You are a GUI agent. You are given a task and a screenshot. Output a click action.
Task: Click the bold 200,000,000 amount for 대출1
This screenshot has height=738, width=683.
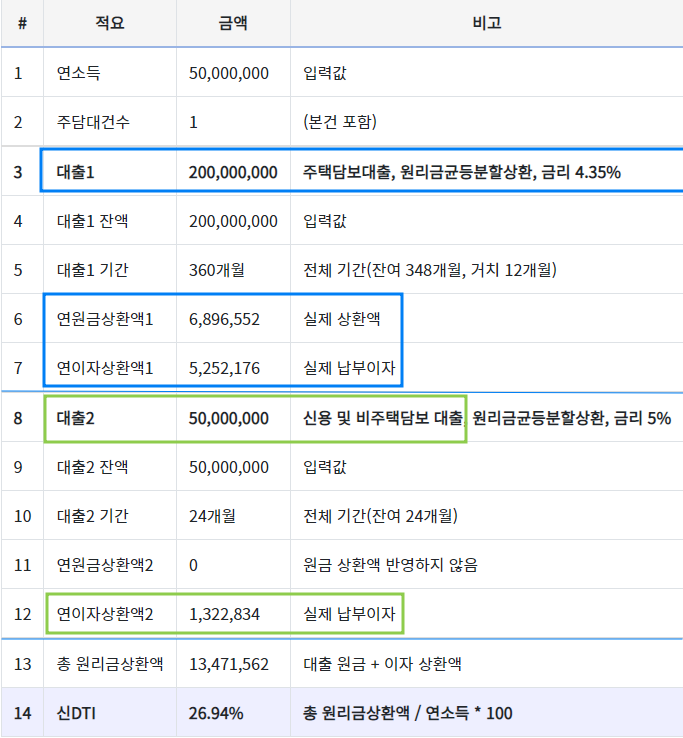pyautogui.click(x=233, y=172)
